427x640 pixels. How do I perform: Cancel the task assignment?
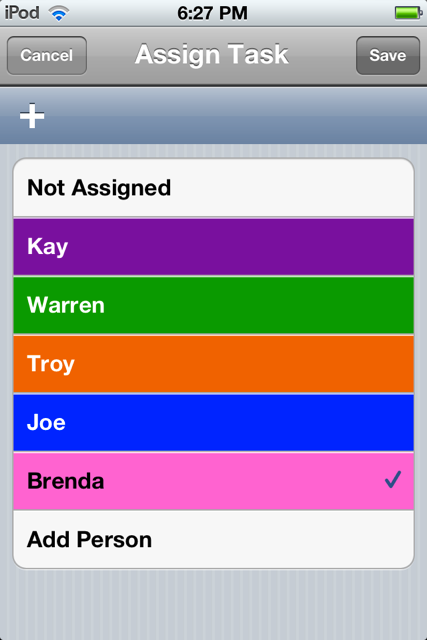coord(47,56)
